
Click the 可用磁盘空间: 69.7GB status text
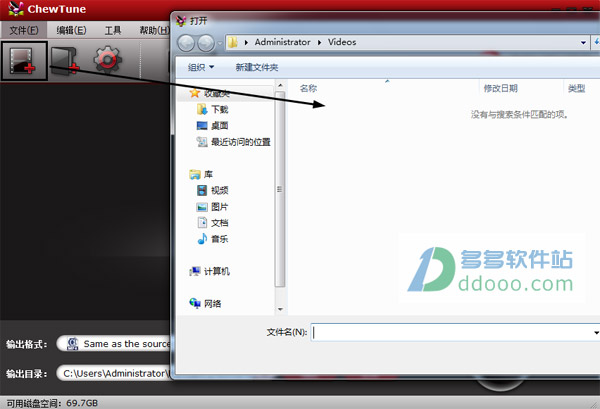coord(52,403)
